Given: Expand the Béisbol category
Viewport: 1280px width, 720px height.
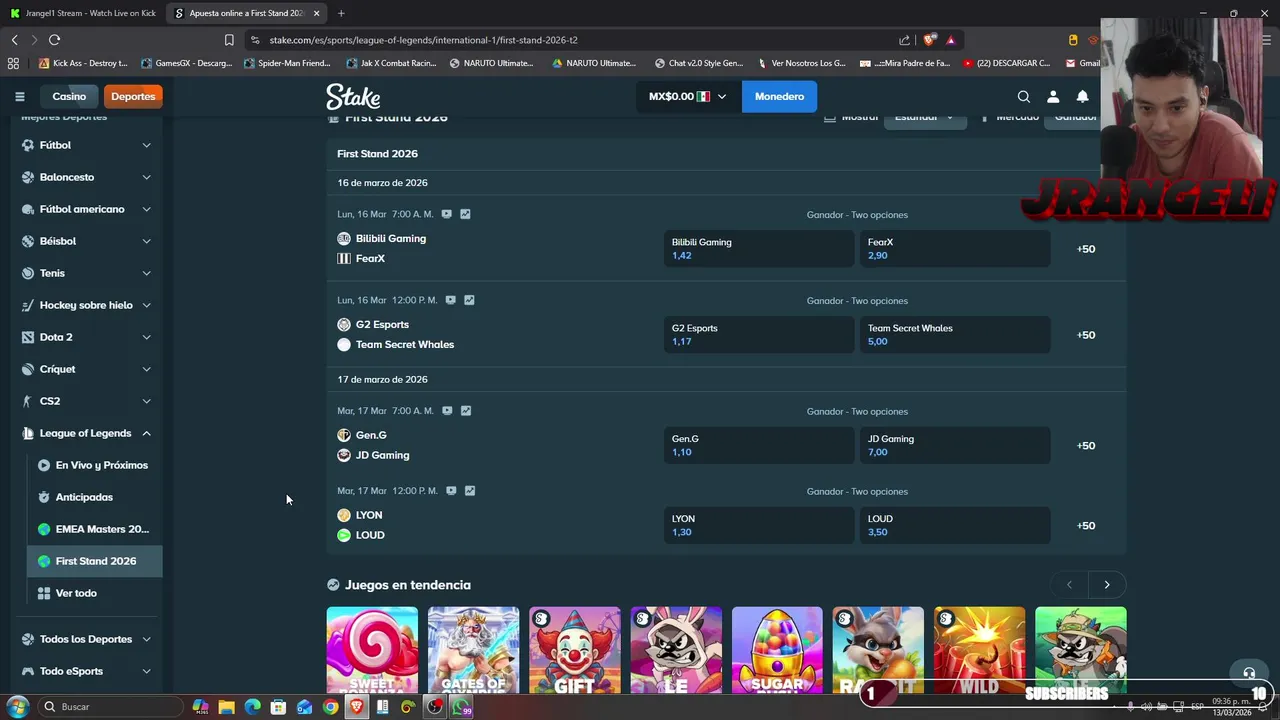Looking at the screenshot, I should pyautogui.click(x=86, y=241).
